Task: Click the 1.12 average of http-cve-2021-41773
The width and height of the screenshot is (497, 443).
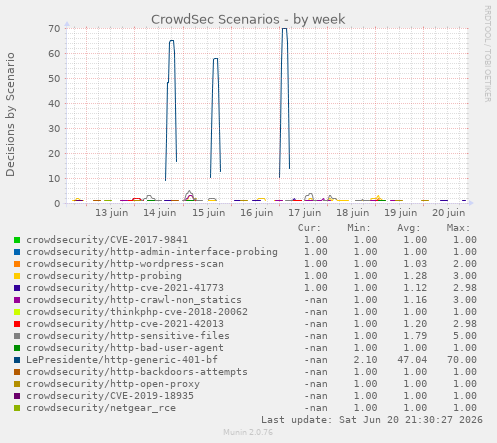Action: pyautogui.click(x=415, y=288)
